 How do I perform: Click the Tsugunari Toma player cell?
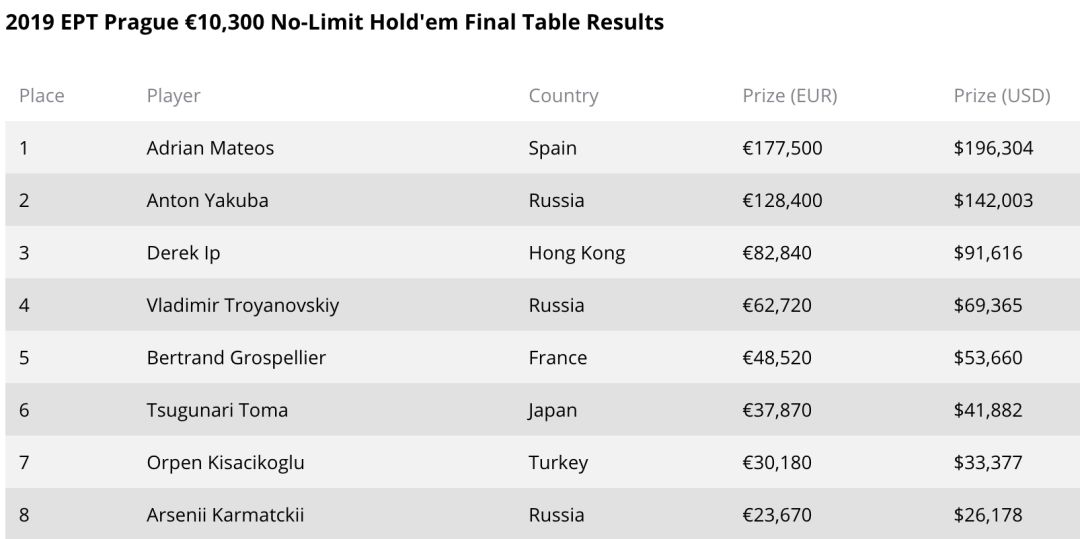[x=217, y=410]
